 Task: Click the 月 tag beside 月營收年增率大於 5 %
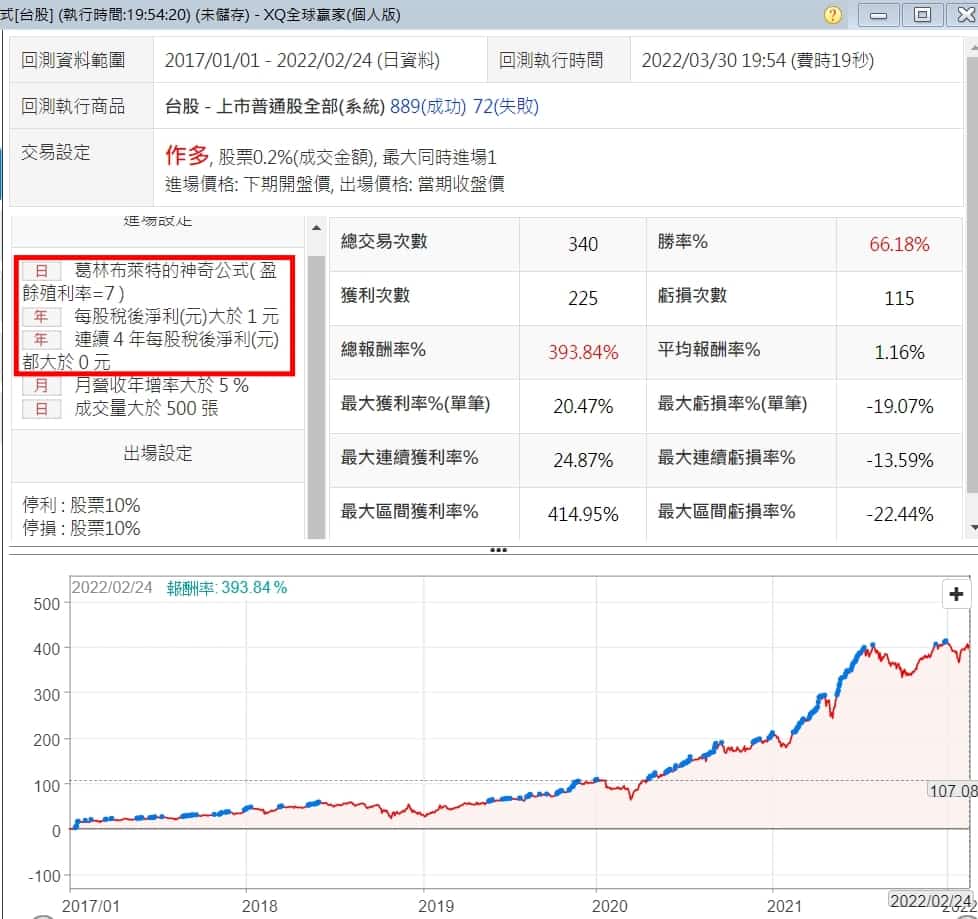41,385
